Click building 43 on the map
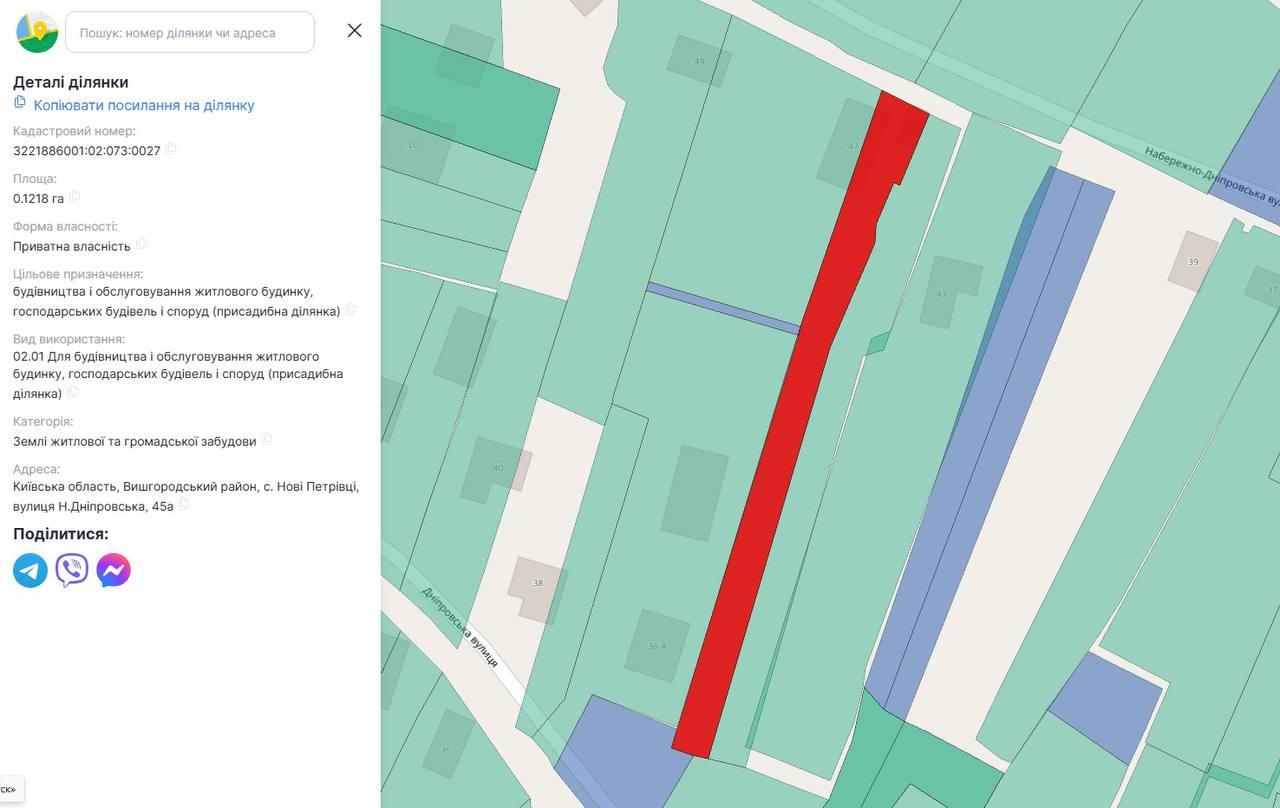Viewport: 1280px width, 808px height. pos(949,292)
